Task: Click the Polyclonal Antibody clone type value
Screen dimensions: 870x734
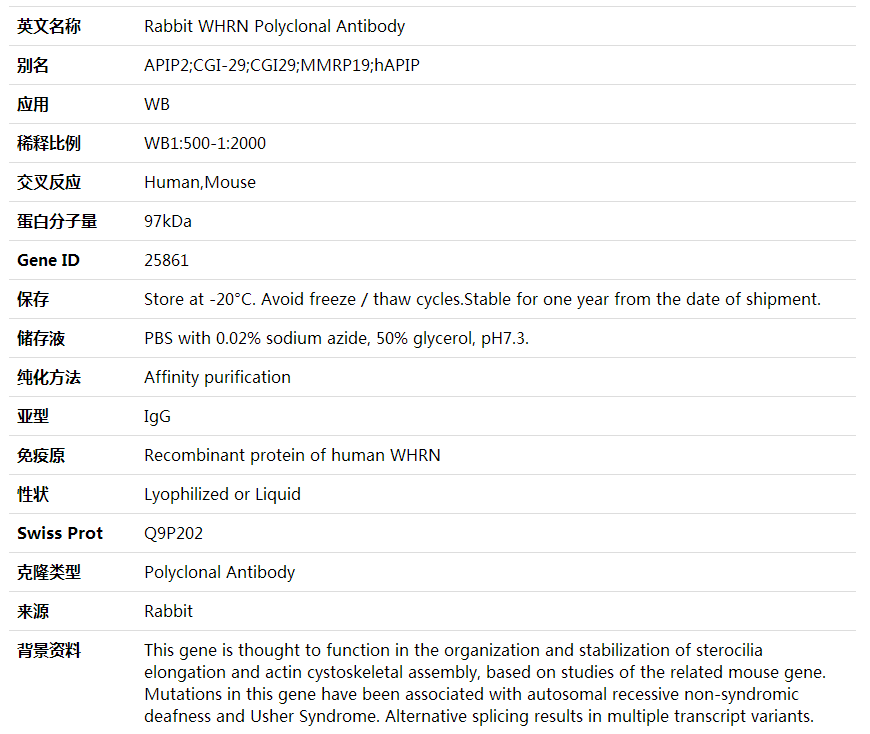Action: pos(219,573)
